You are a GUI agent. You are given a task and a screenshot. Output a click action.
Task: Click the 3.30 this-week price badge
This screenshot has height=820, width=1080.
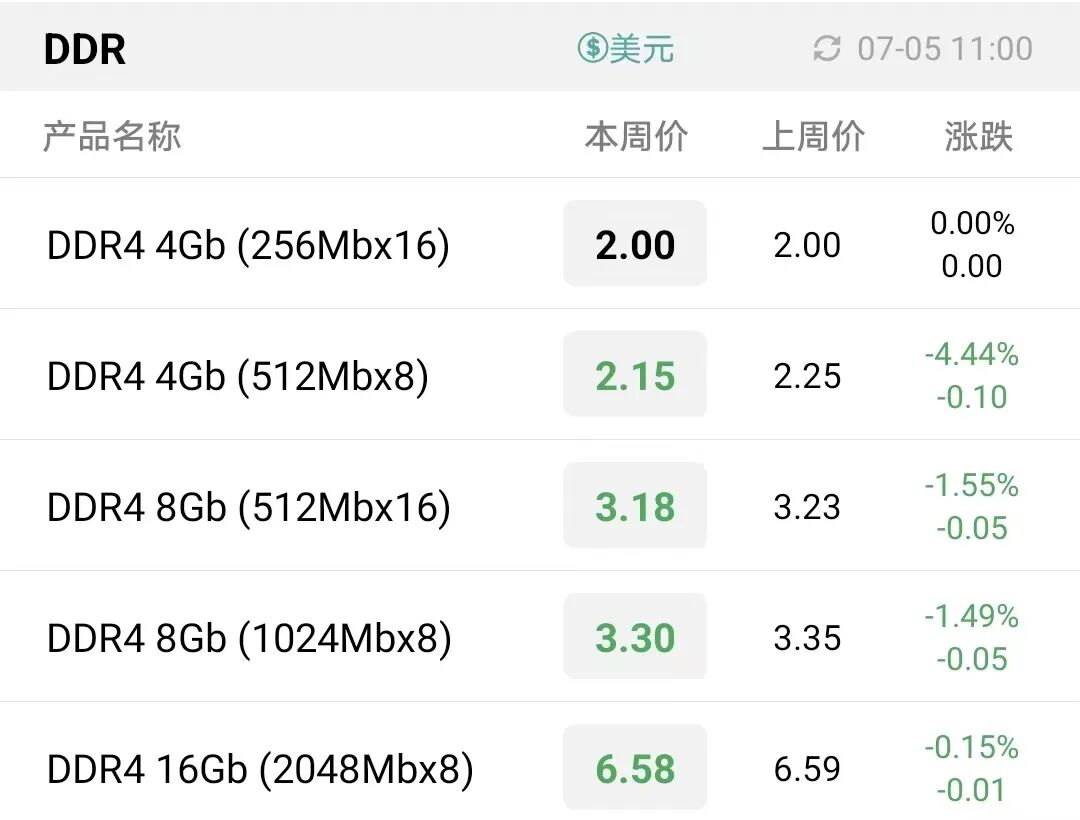(x=635, y=637)
